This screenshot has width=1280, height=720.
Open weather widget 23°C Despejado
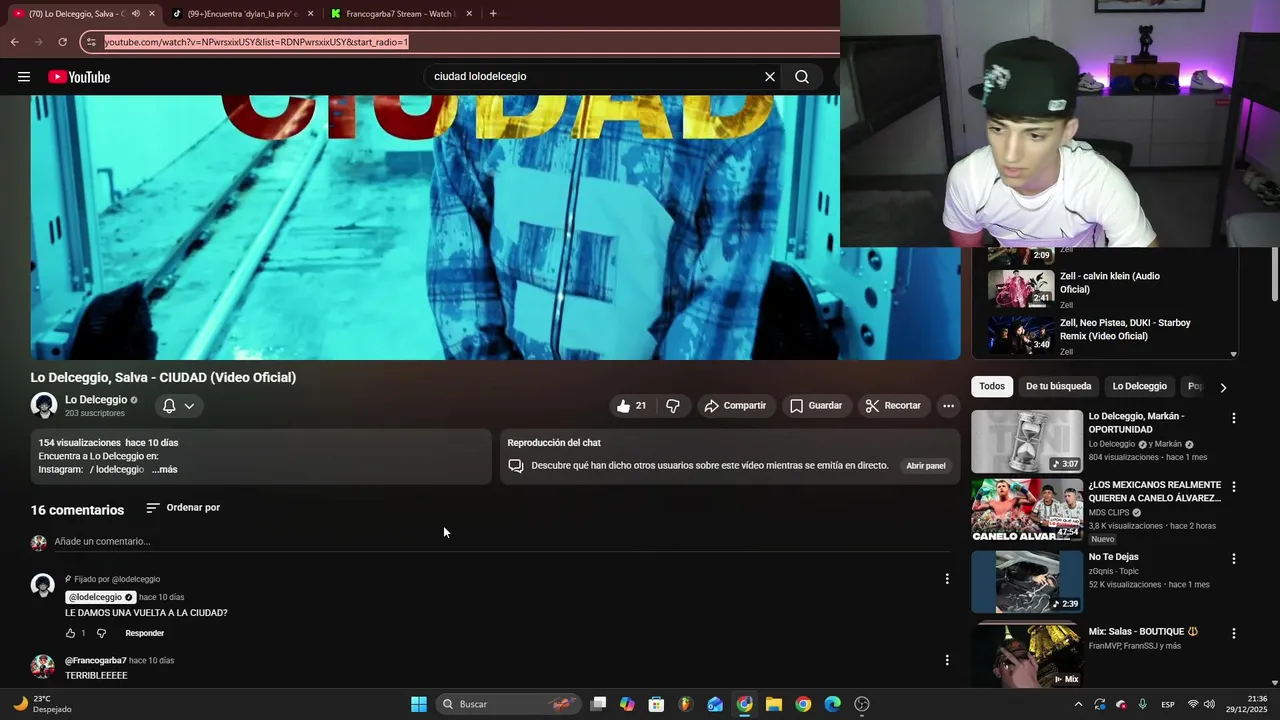(43, 704)
